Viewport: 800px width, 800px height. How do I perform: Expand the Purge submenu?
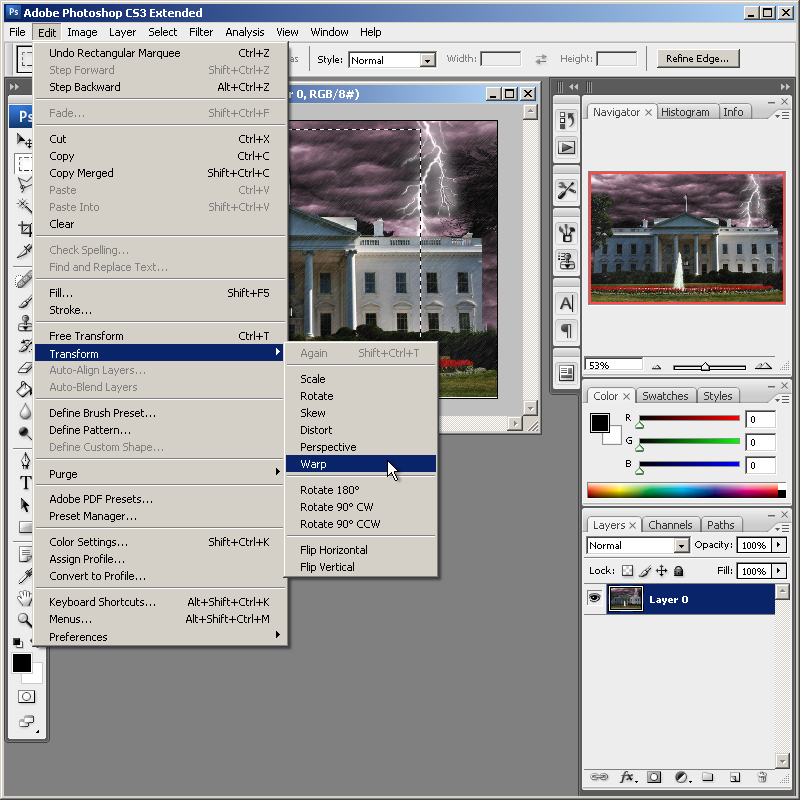[x=160, y=473]
